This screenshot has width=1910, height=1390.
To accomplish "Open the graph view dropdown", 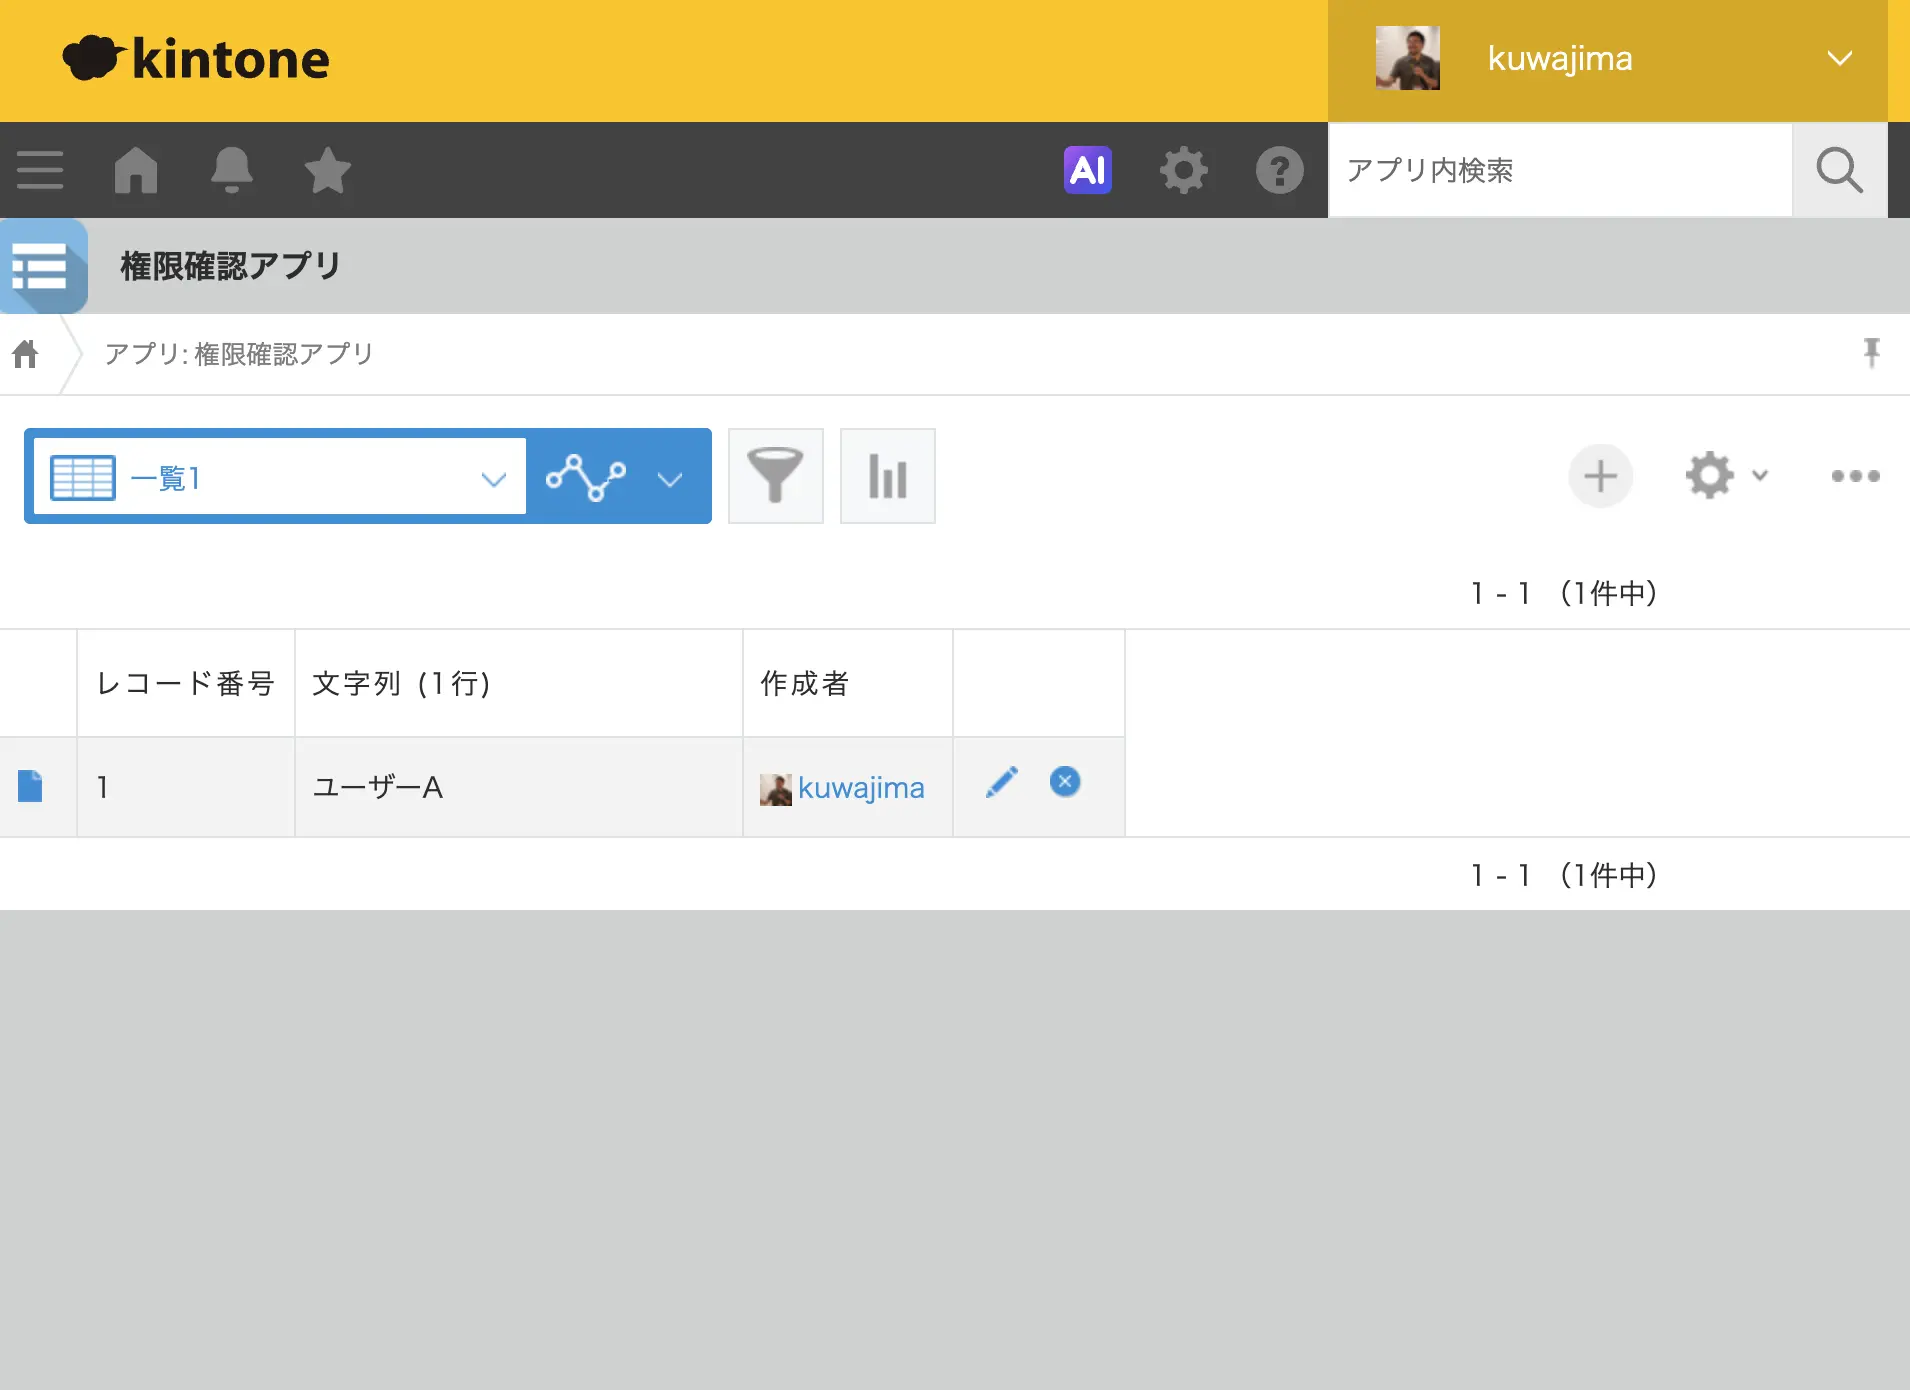I will click(x=617, y=477).
